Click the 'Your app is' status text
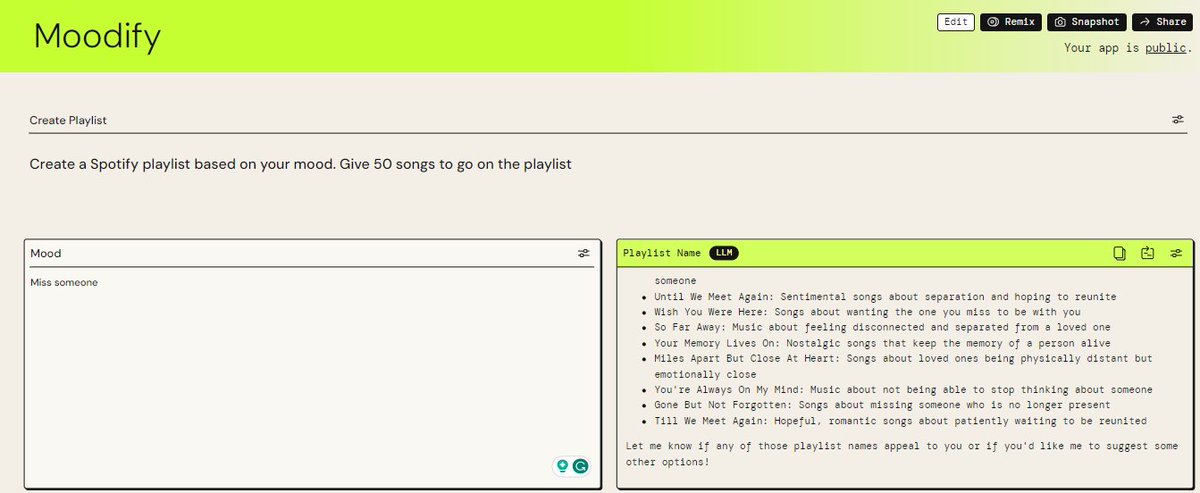The width and height of the screenshot is (1200, 493). point(1103,47)
